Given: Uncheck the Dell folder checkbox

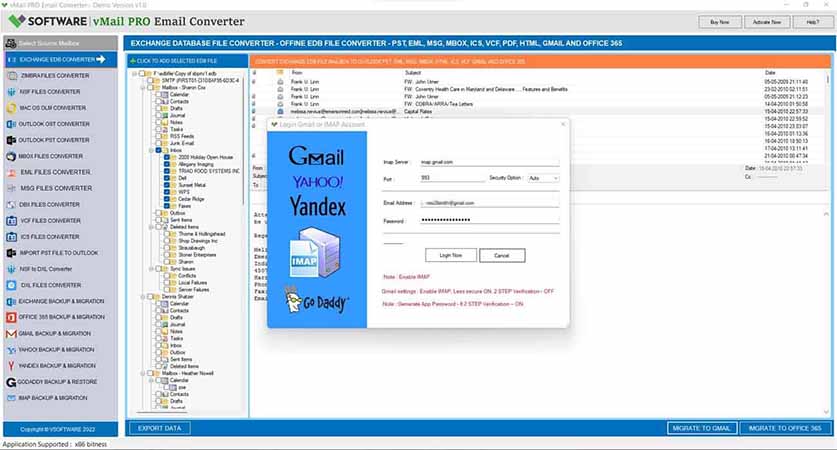Looking at the screenshot, I should point(167,178).
